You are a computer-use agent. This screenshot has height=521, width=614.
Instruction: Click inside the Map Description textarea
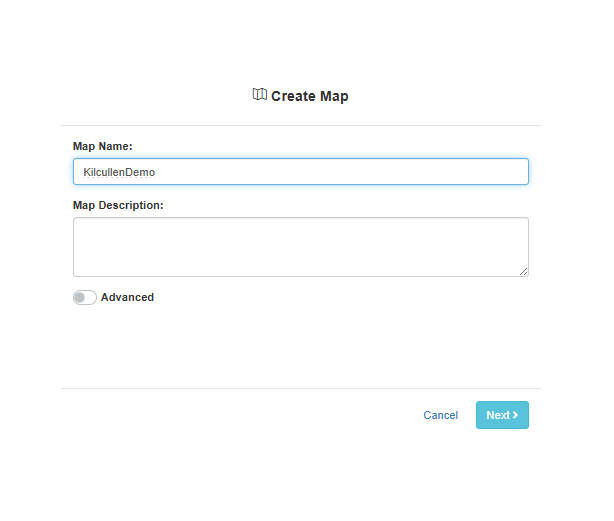click(301, 247)
